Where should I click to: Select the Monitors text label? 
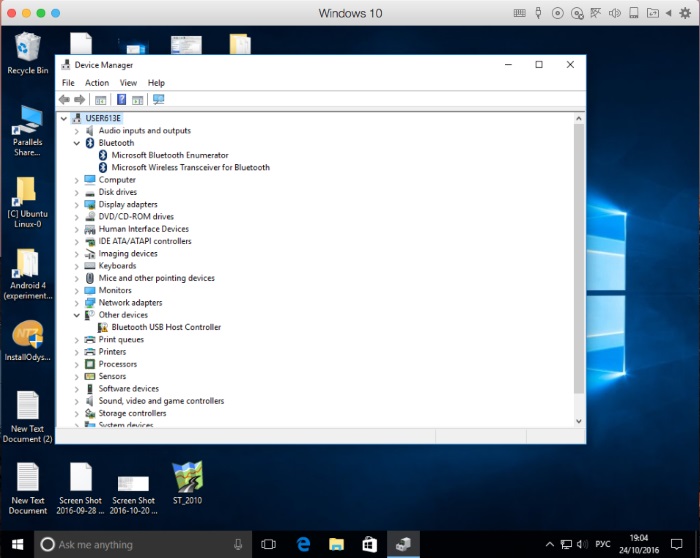click(115, 290)
